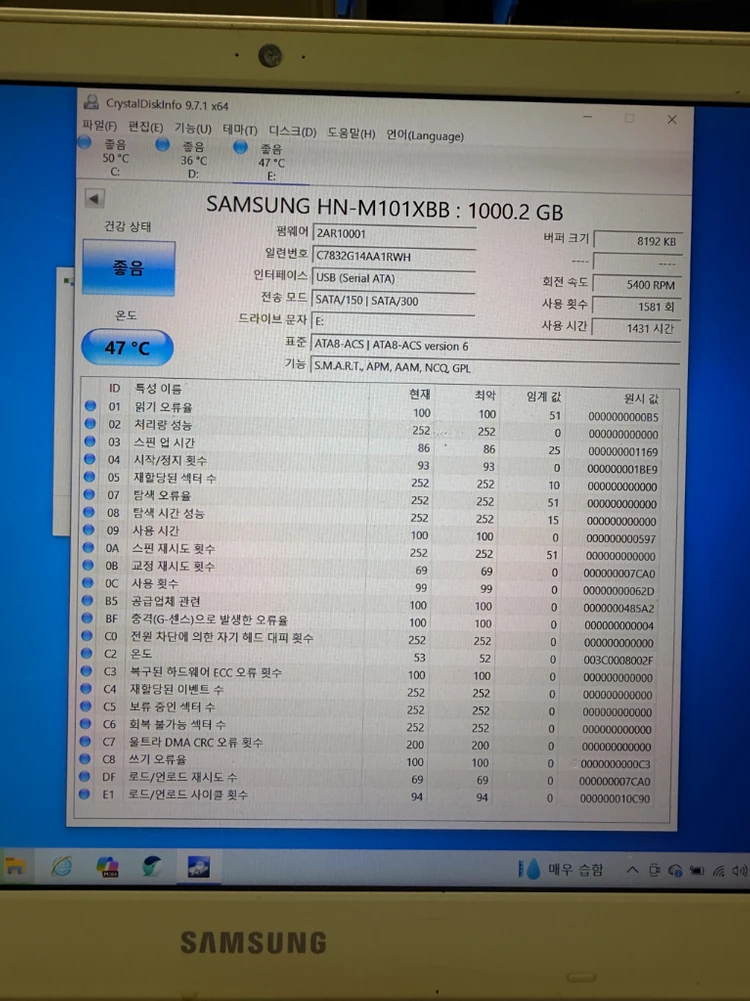Click the status icon of row 0A 스핀 재시도 횟수
The height and width of the screenshot is (1001, 750).
[x=88, y=547]
